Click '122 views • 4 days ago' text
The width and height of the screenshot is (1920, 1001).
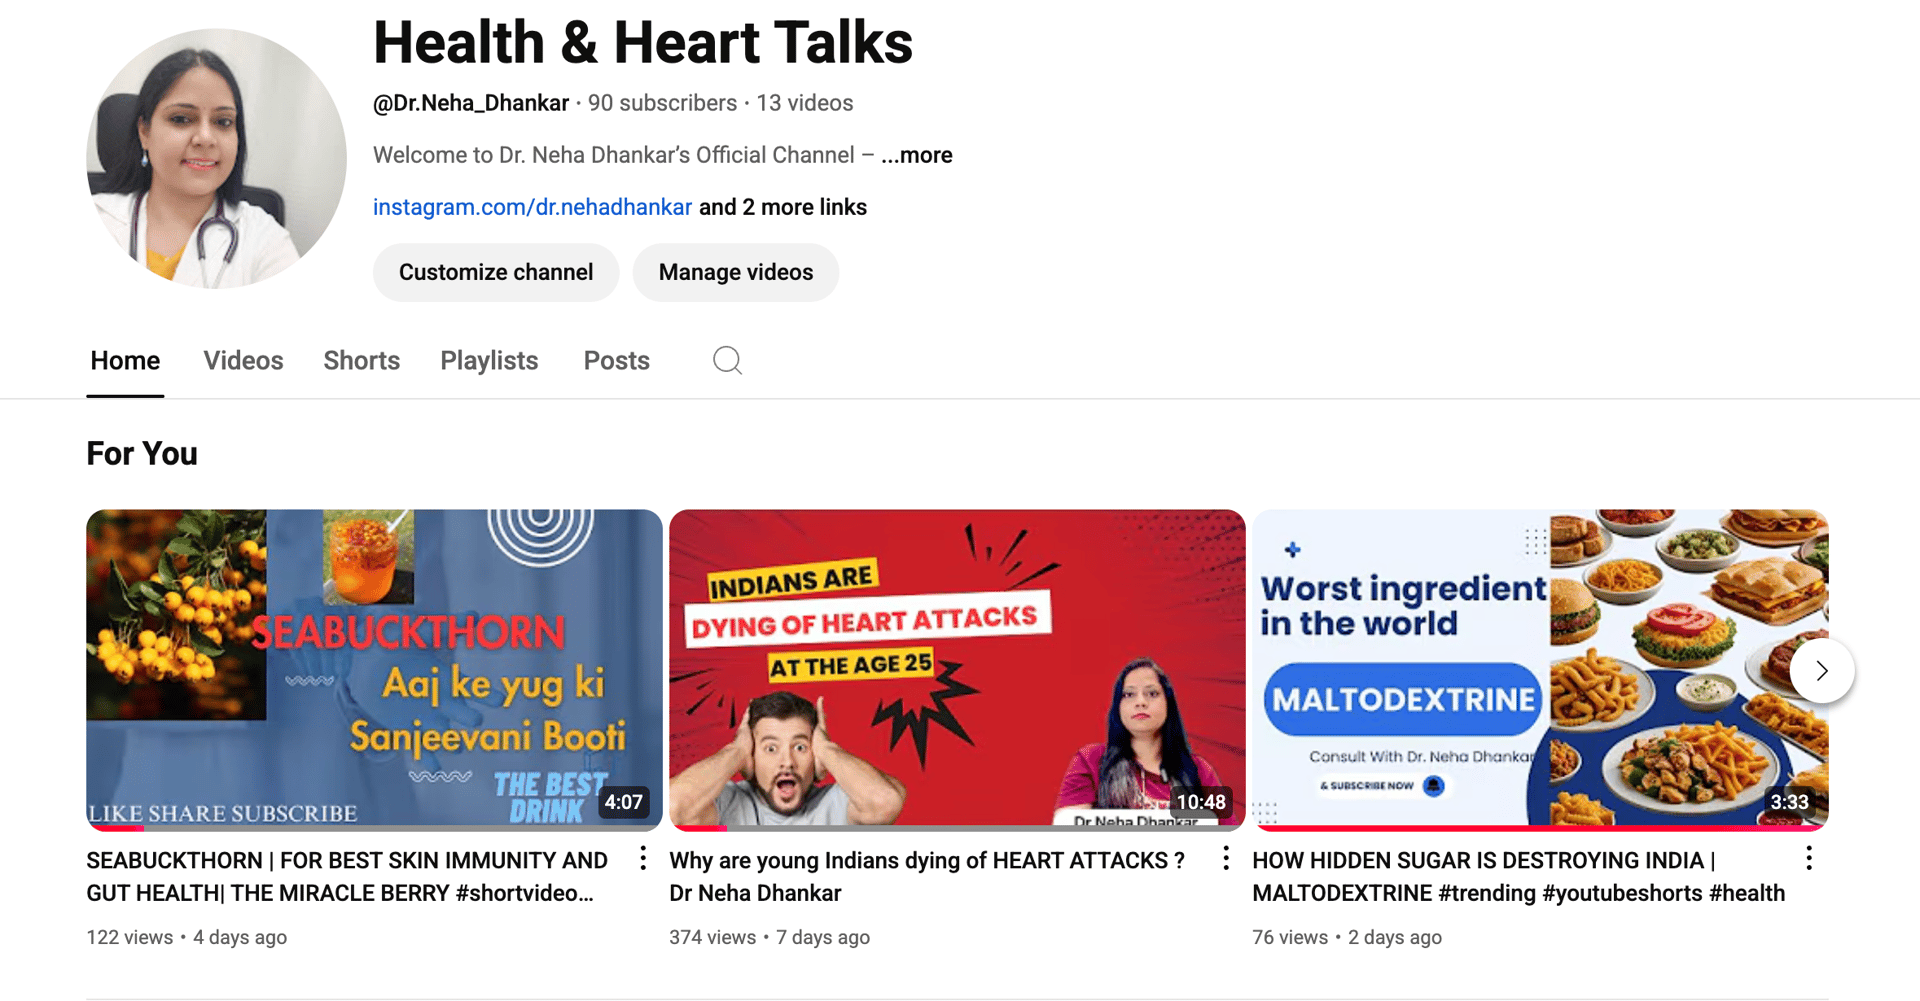(187, 938)
